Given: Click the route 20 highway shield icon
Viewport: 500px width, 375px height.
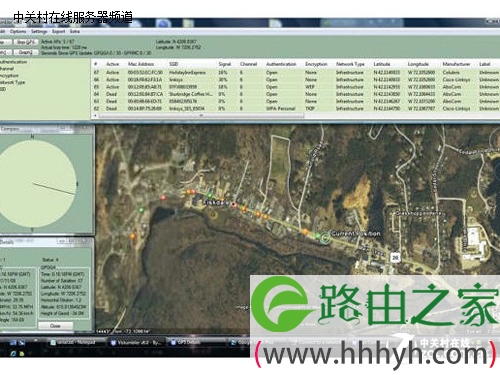Looking at the screenshot, I should [x=395, y=257].
